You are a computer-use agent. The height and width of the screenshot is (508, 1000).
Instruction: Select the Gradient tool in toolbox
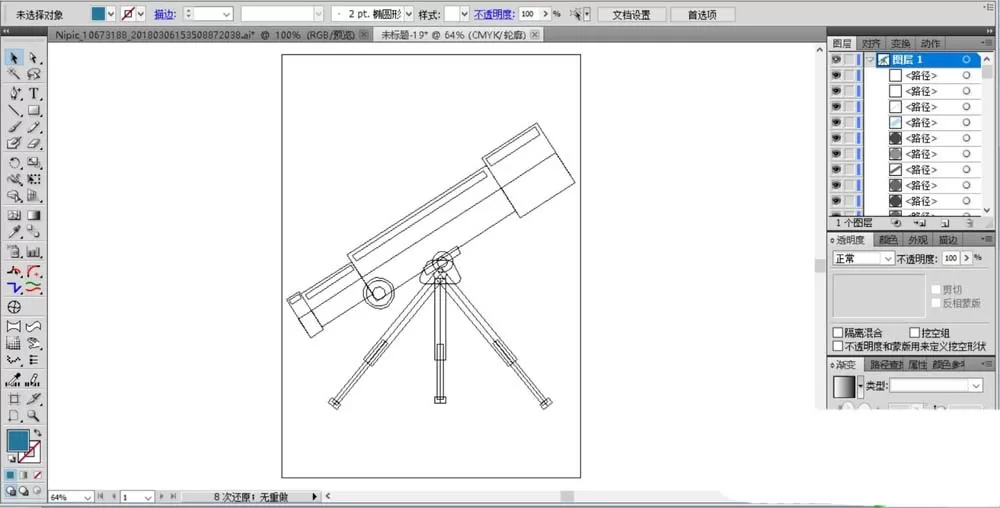pos(33,215)
